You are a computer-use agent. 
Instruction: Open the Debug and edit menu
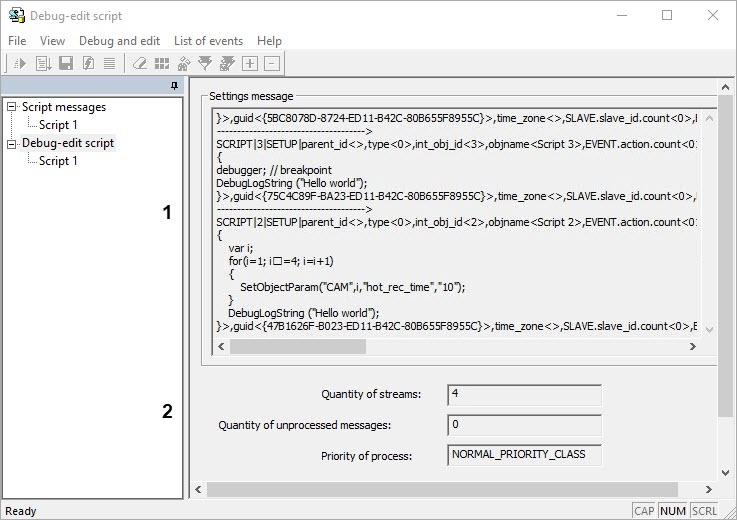tap(119, 41)
